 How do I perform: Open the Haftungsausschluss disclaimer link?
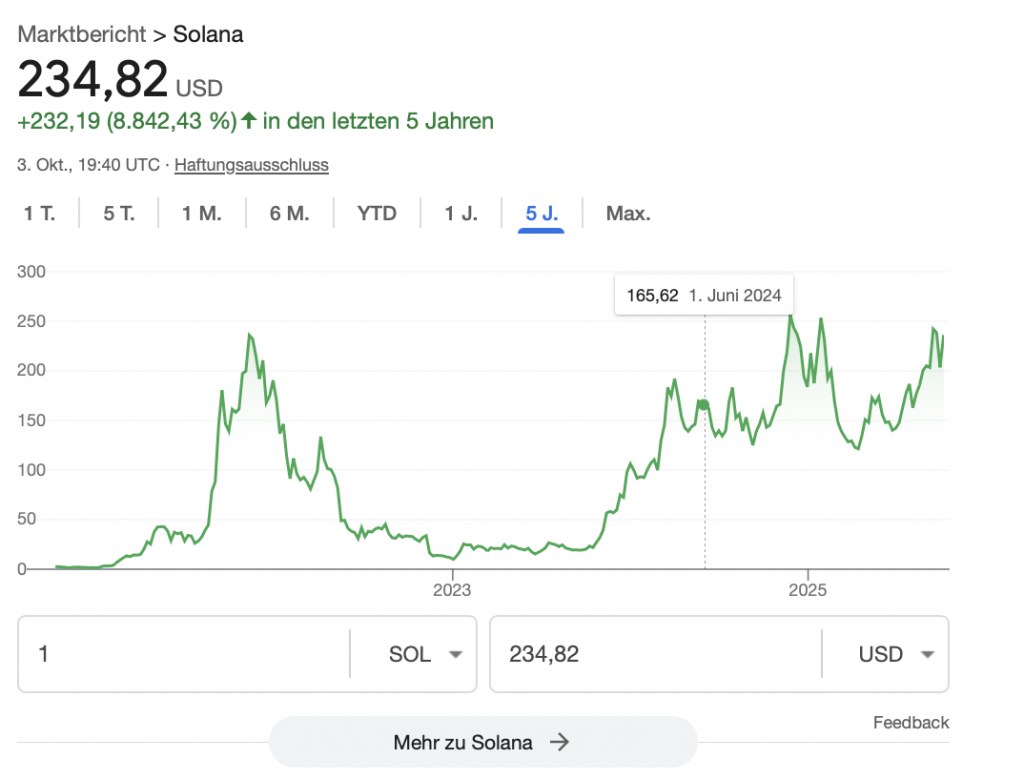click(x=251, y=165)
